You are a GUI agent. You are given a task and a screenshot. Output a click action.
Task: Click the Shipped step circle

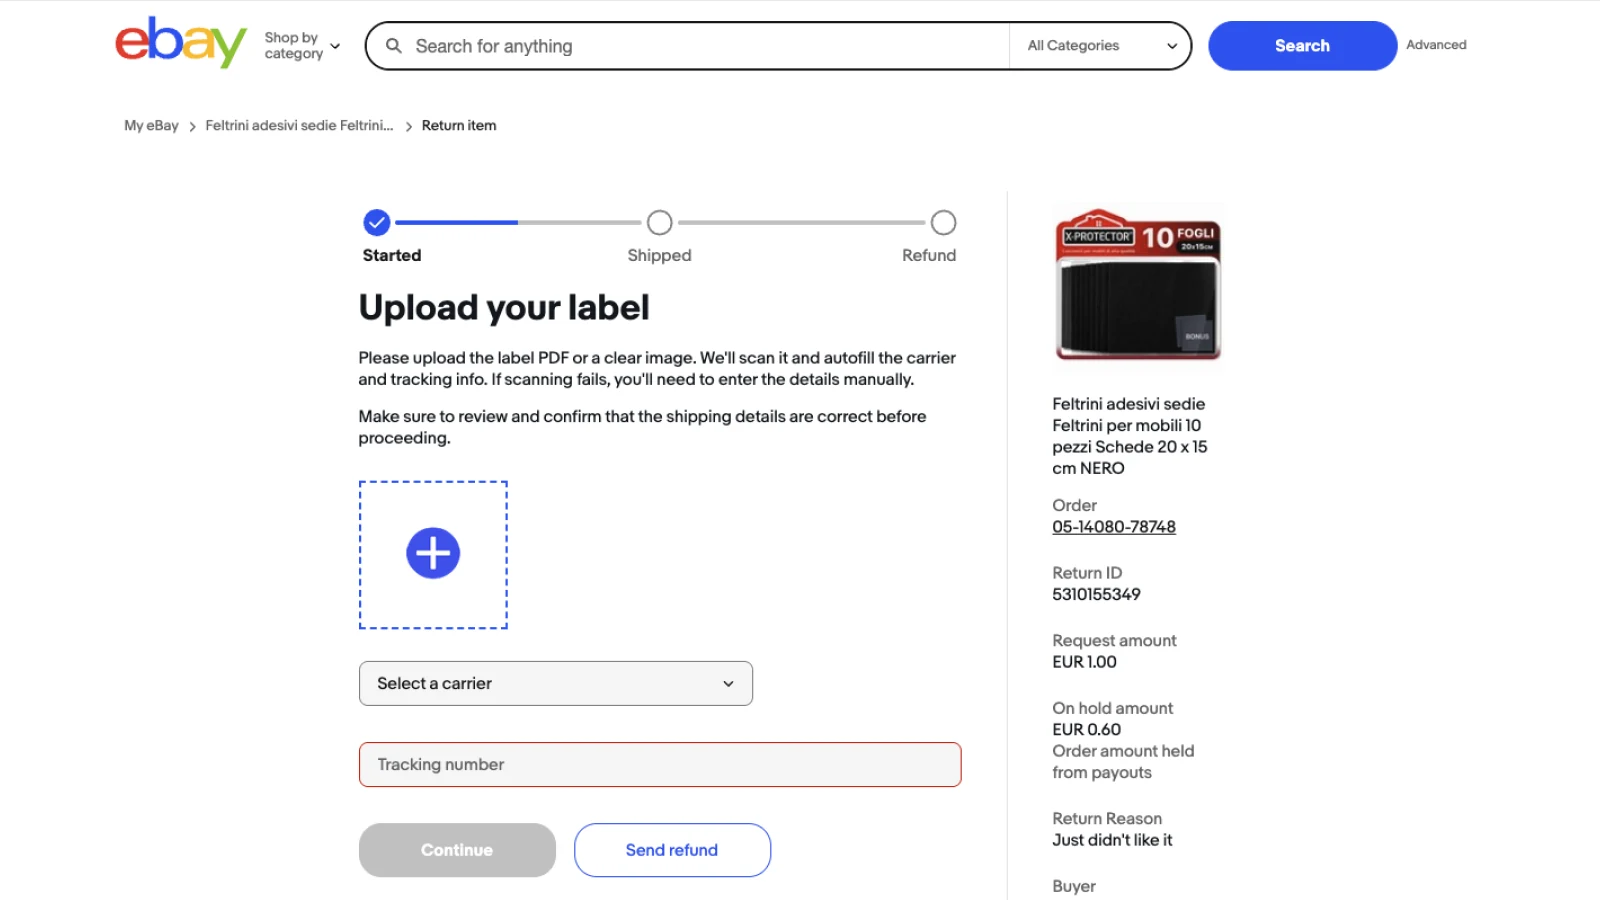click(659, 222)
